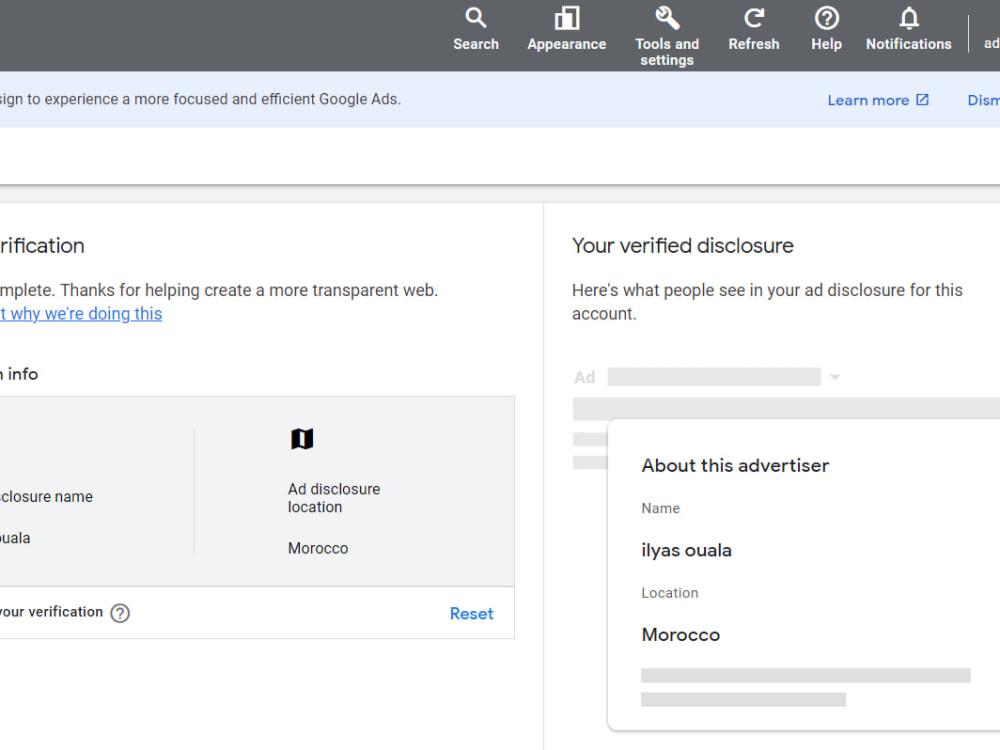The height and width of the screenshot is (750, 1000).
Task: Click the 'Tools and settings' label
Action: tap(667, 52)
